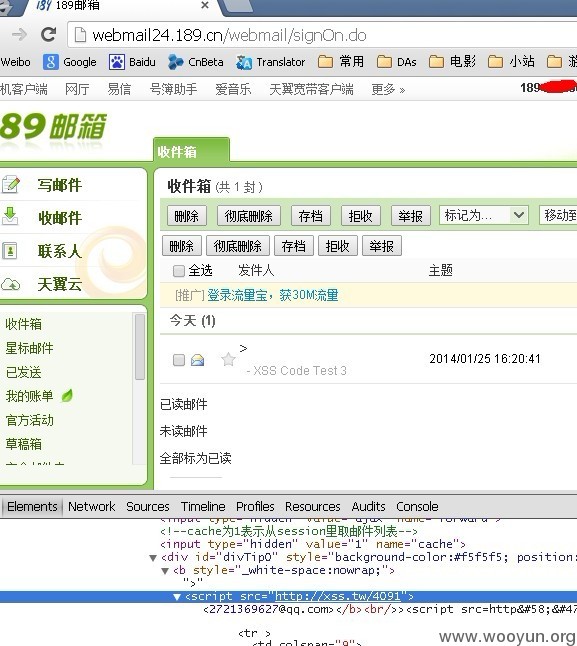Click the 彻底删除 button in top toolbar
Screen dimensions: 577x646
tap(249, 215)
